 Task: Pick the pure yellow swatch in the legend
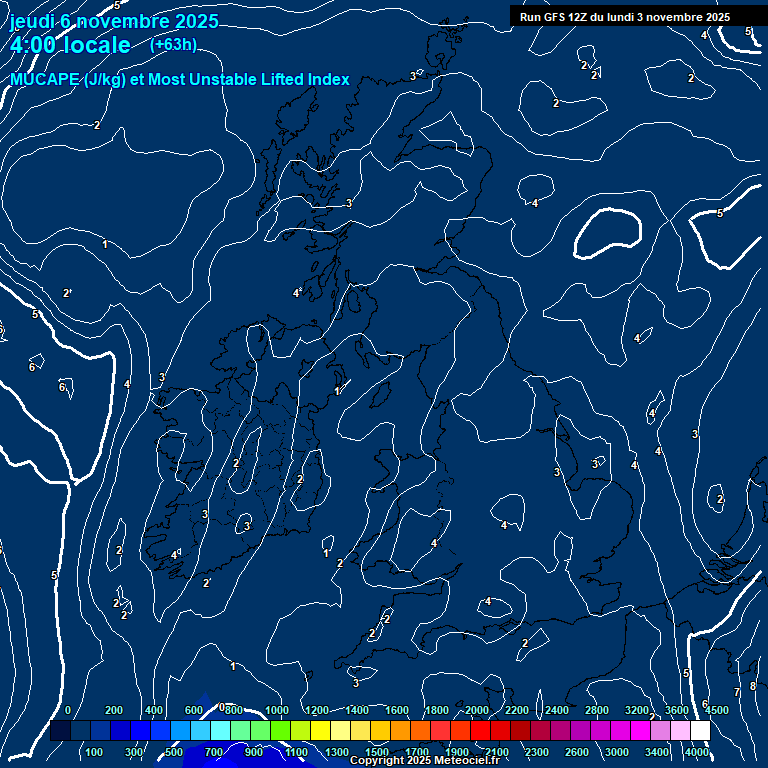click(x=320, y=730)
